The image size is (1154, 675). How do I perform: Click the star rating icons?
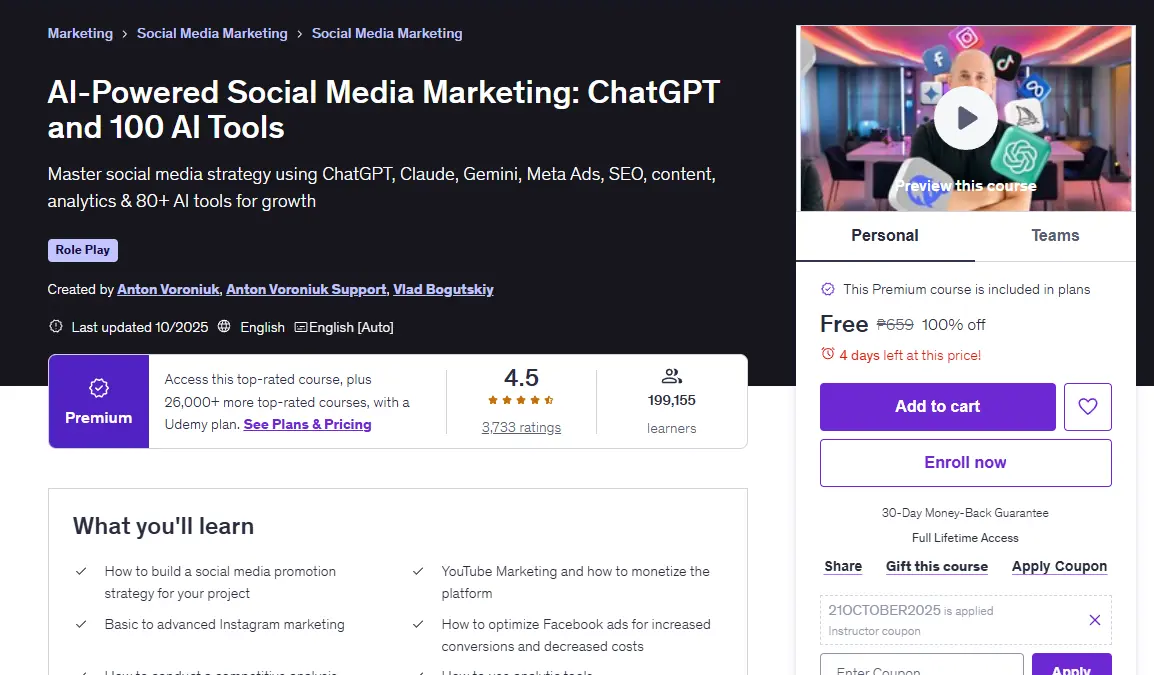(520, 400)
